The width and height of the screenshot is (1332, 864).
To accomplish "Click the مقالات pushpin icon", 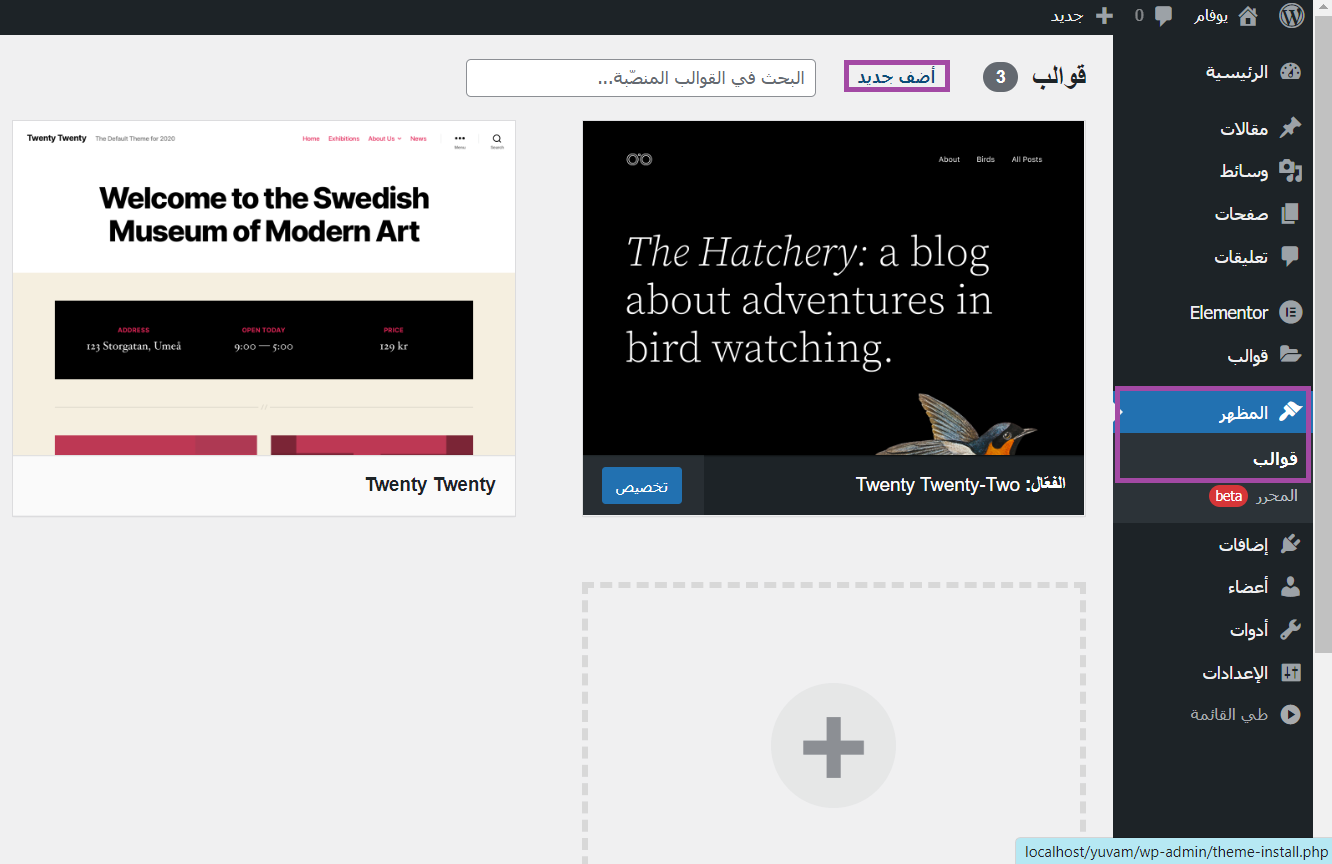I will (x=1290, y=128).
